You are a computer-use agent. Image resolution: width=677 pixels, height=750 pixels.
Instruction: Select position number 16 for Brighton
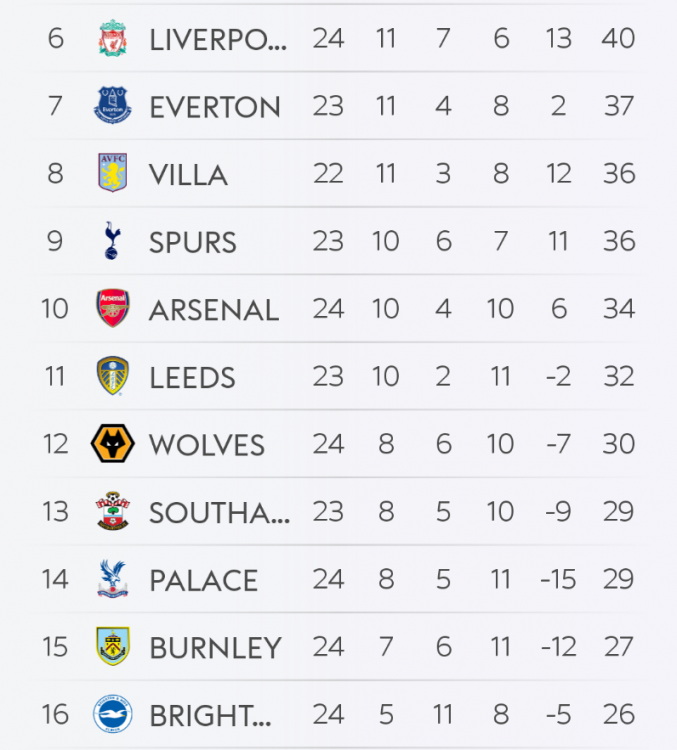pyautogui.click(x=55, y=715)
